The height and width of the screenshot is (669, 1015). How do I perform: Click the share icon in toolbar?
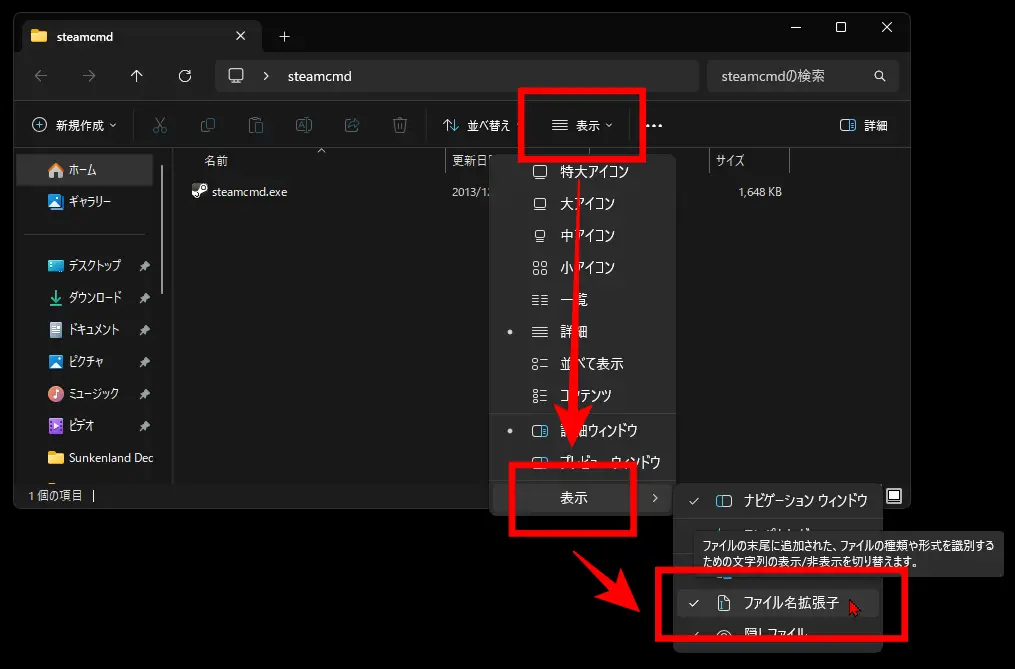point(351,125)
